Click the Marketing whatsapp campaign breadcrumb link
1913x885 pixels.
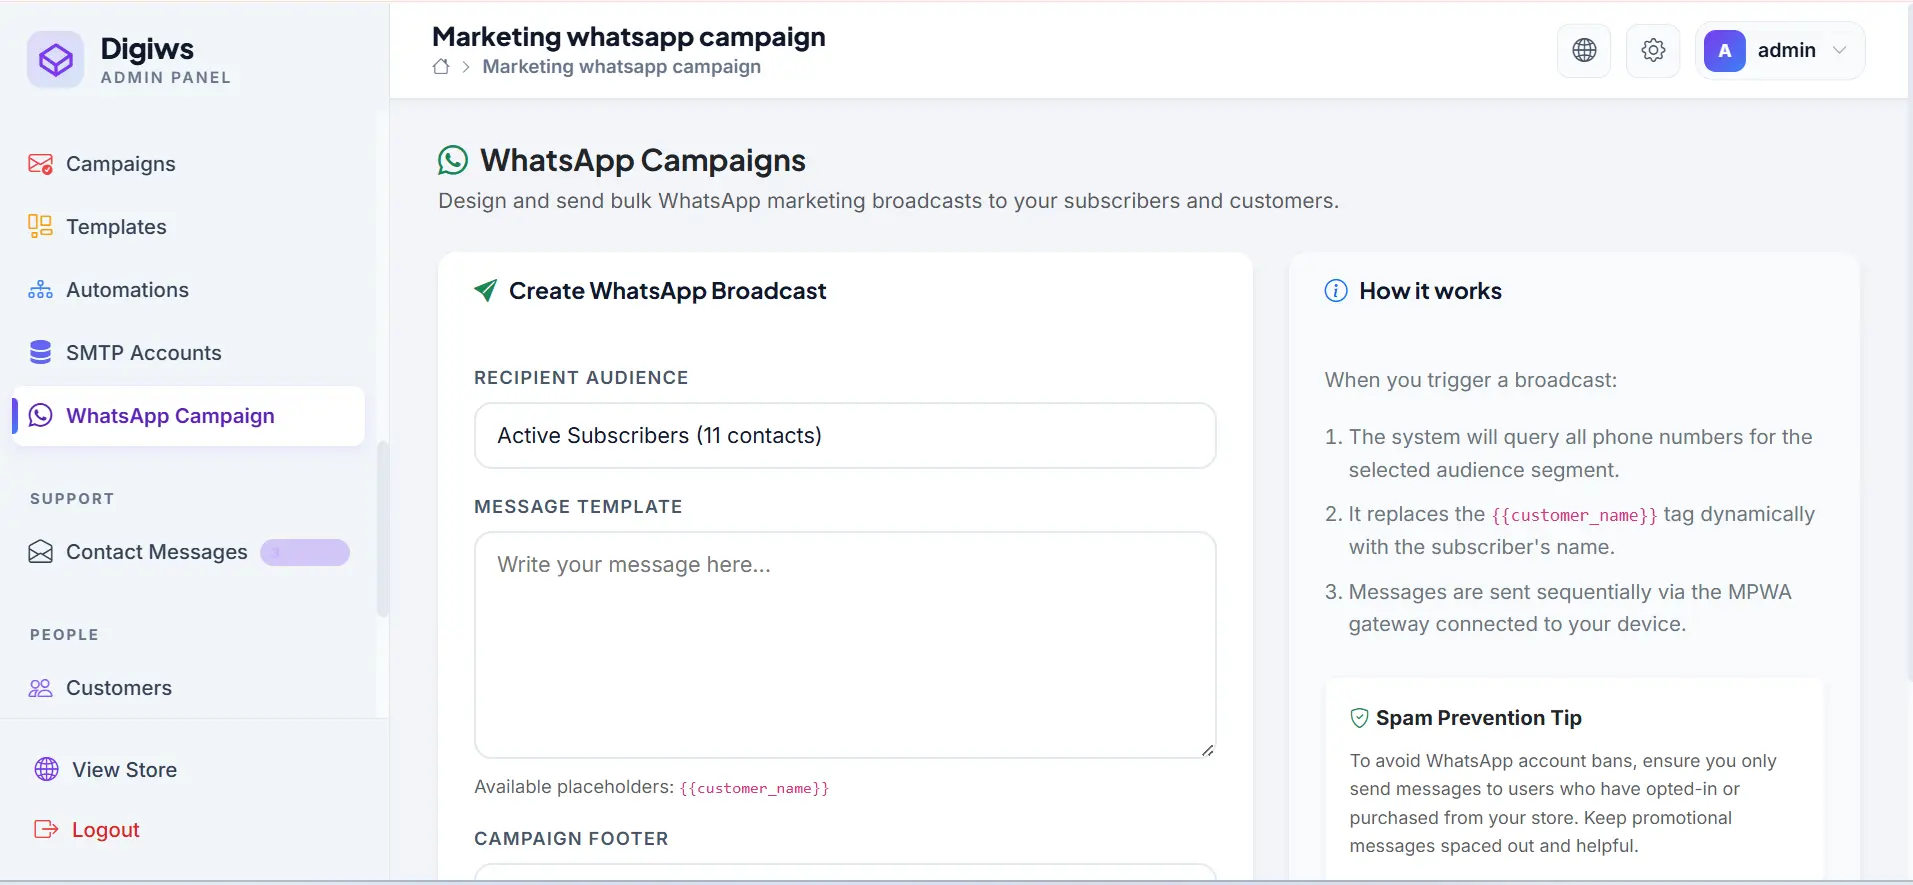621,67
